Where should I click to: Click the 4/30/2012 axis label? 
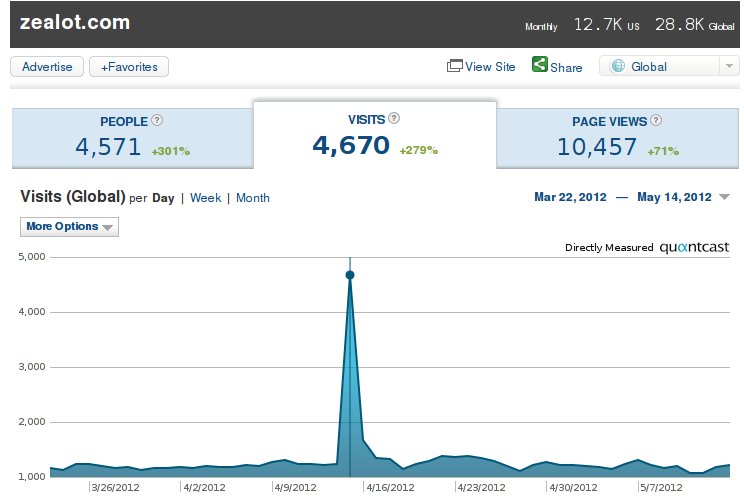click(x=573, y=487)
